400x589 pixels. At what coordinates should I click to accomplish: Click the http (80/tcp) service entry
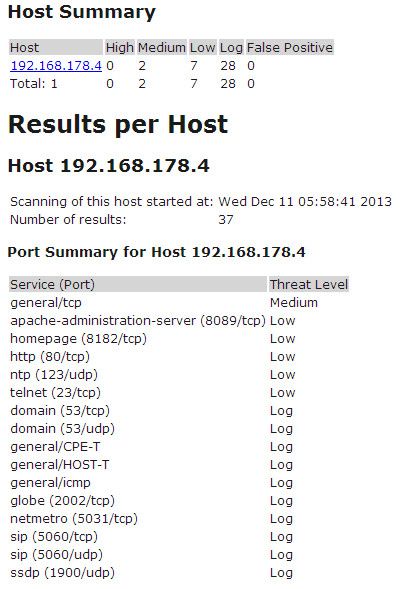[50, 356]
